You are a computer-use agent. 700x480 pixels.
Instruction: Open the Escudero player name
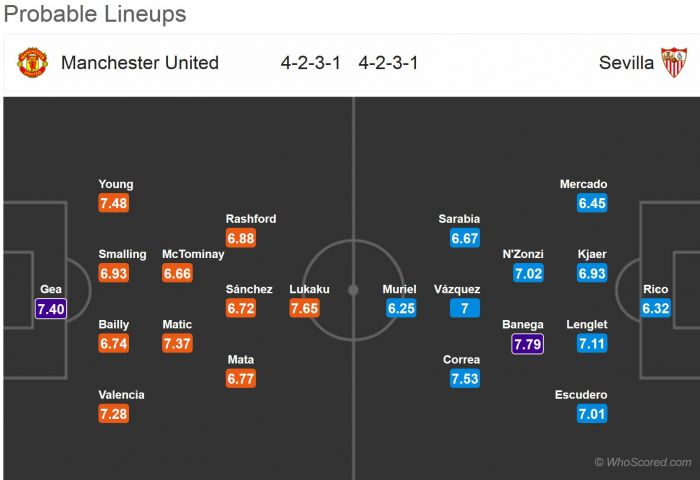click(581, 394)
